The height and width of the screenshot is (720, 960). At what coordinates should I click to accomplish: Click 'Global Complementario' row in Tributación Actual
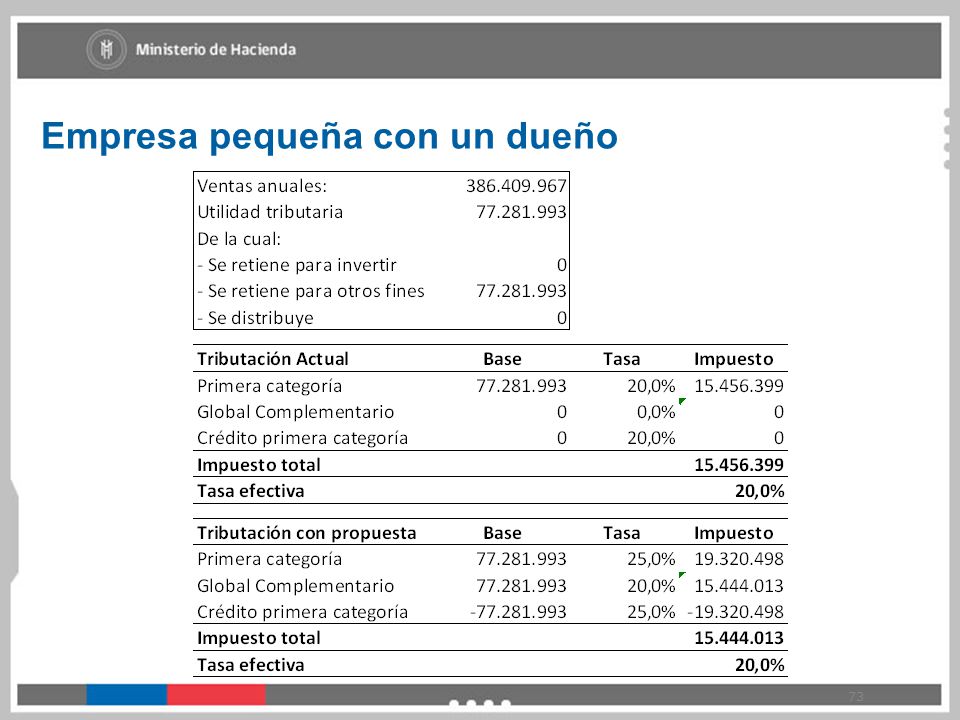(295, 412)
